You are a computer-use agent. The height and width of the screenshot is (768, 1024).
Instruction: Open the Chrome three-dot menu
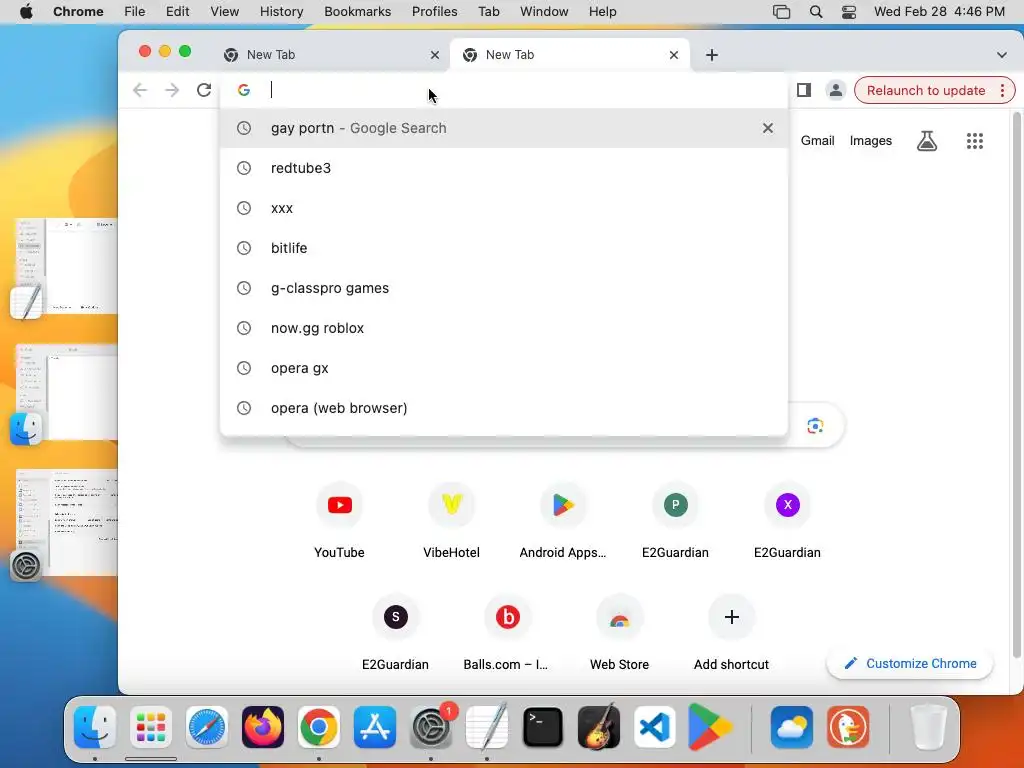pos(1002,90)
